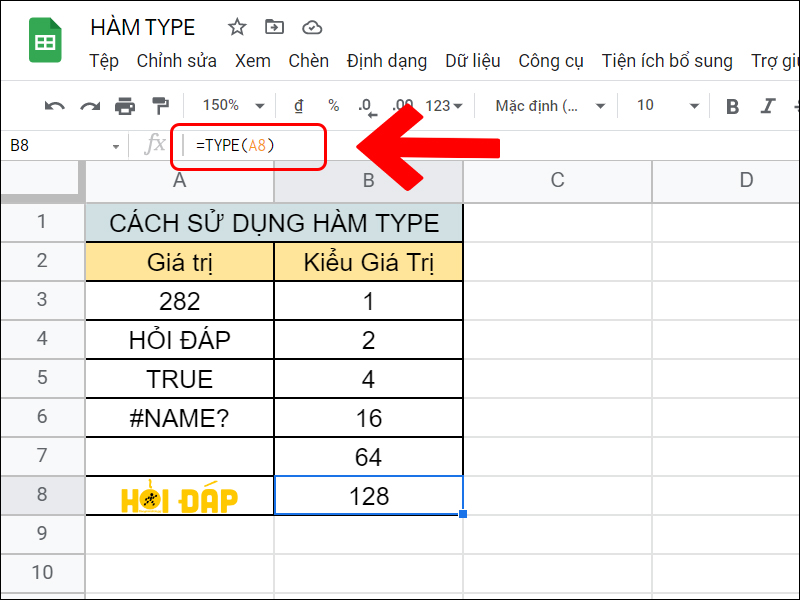Toggle bold formatting
The height and width of the screenshot is (600, 800).
tap(732, 106)
